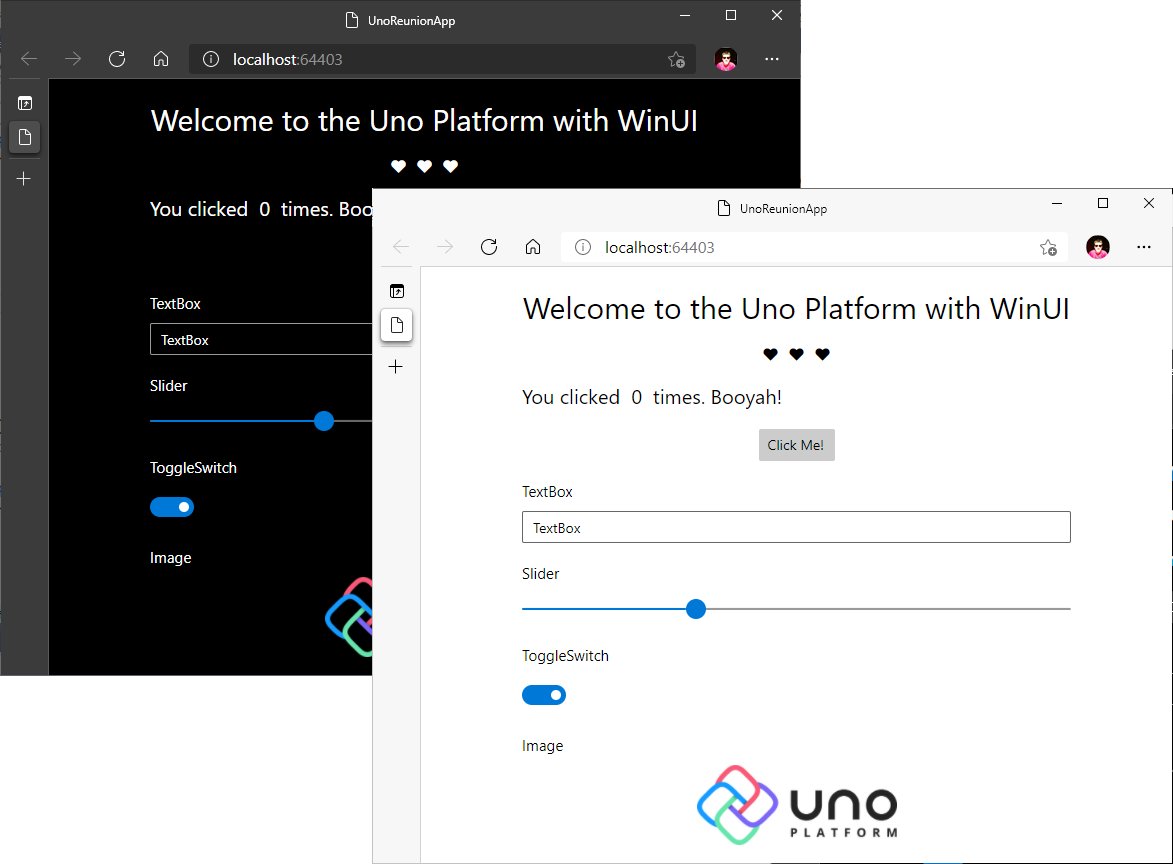Click the forward arrow in the light window
This screenshot has height=864, width=1173.
(x=445, y=247)
